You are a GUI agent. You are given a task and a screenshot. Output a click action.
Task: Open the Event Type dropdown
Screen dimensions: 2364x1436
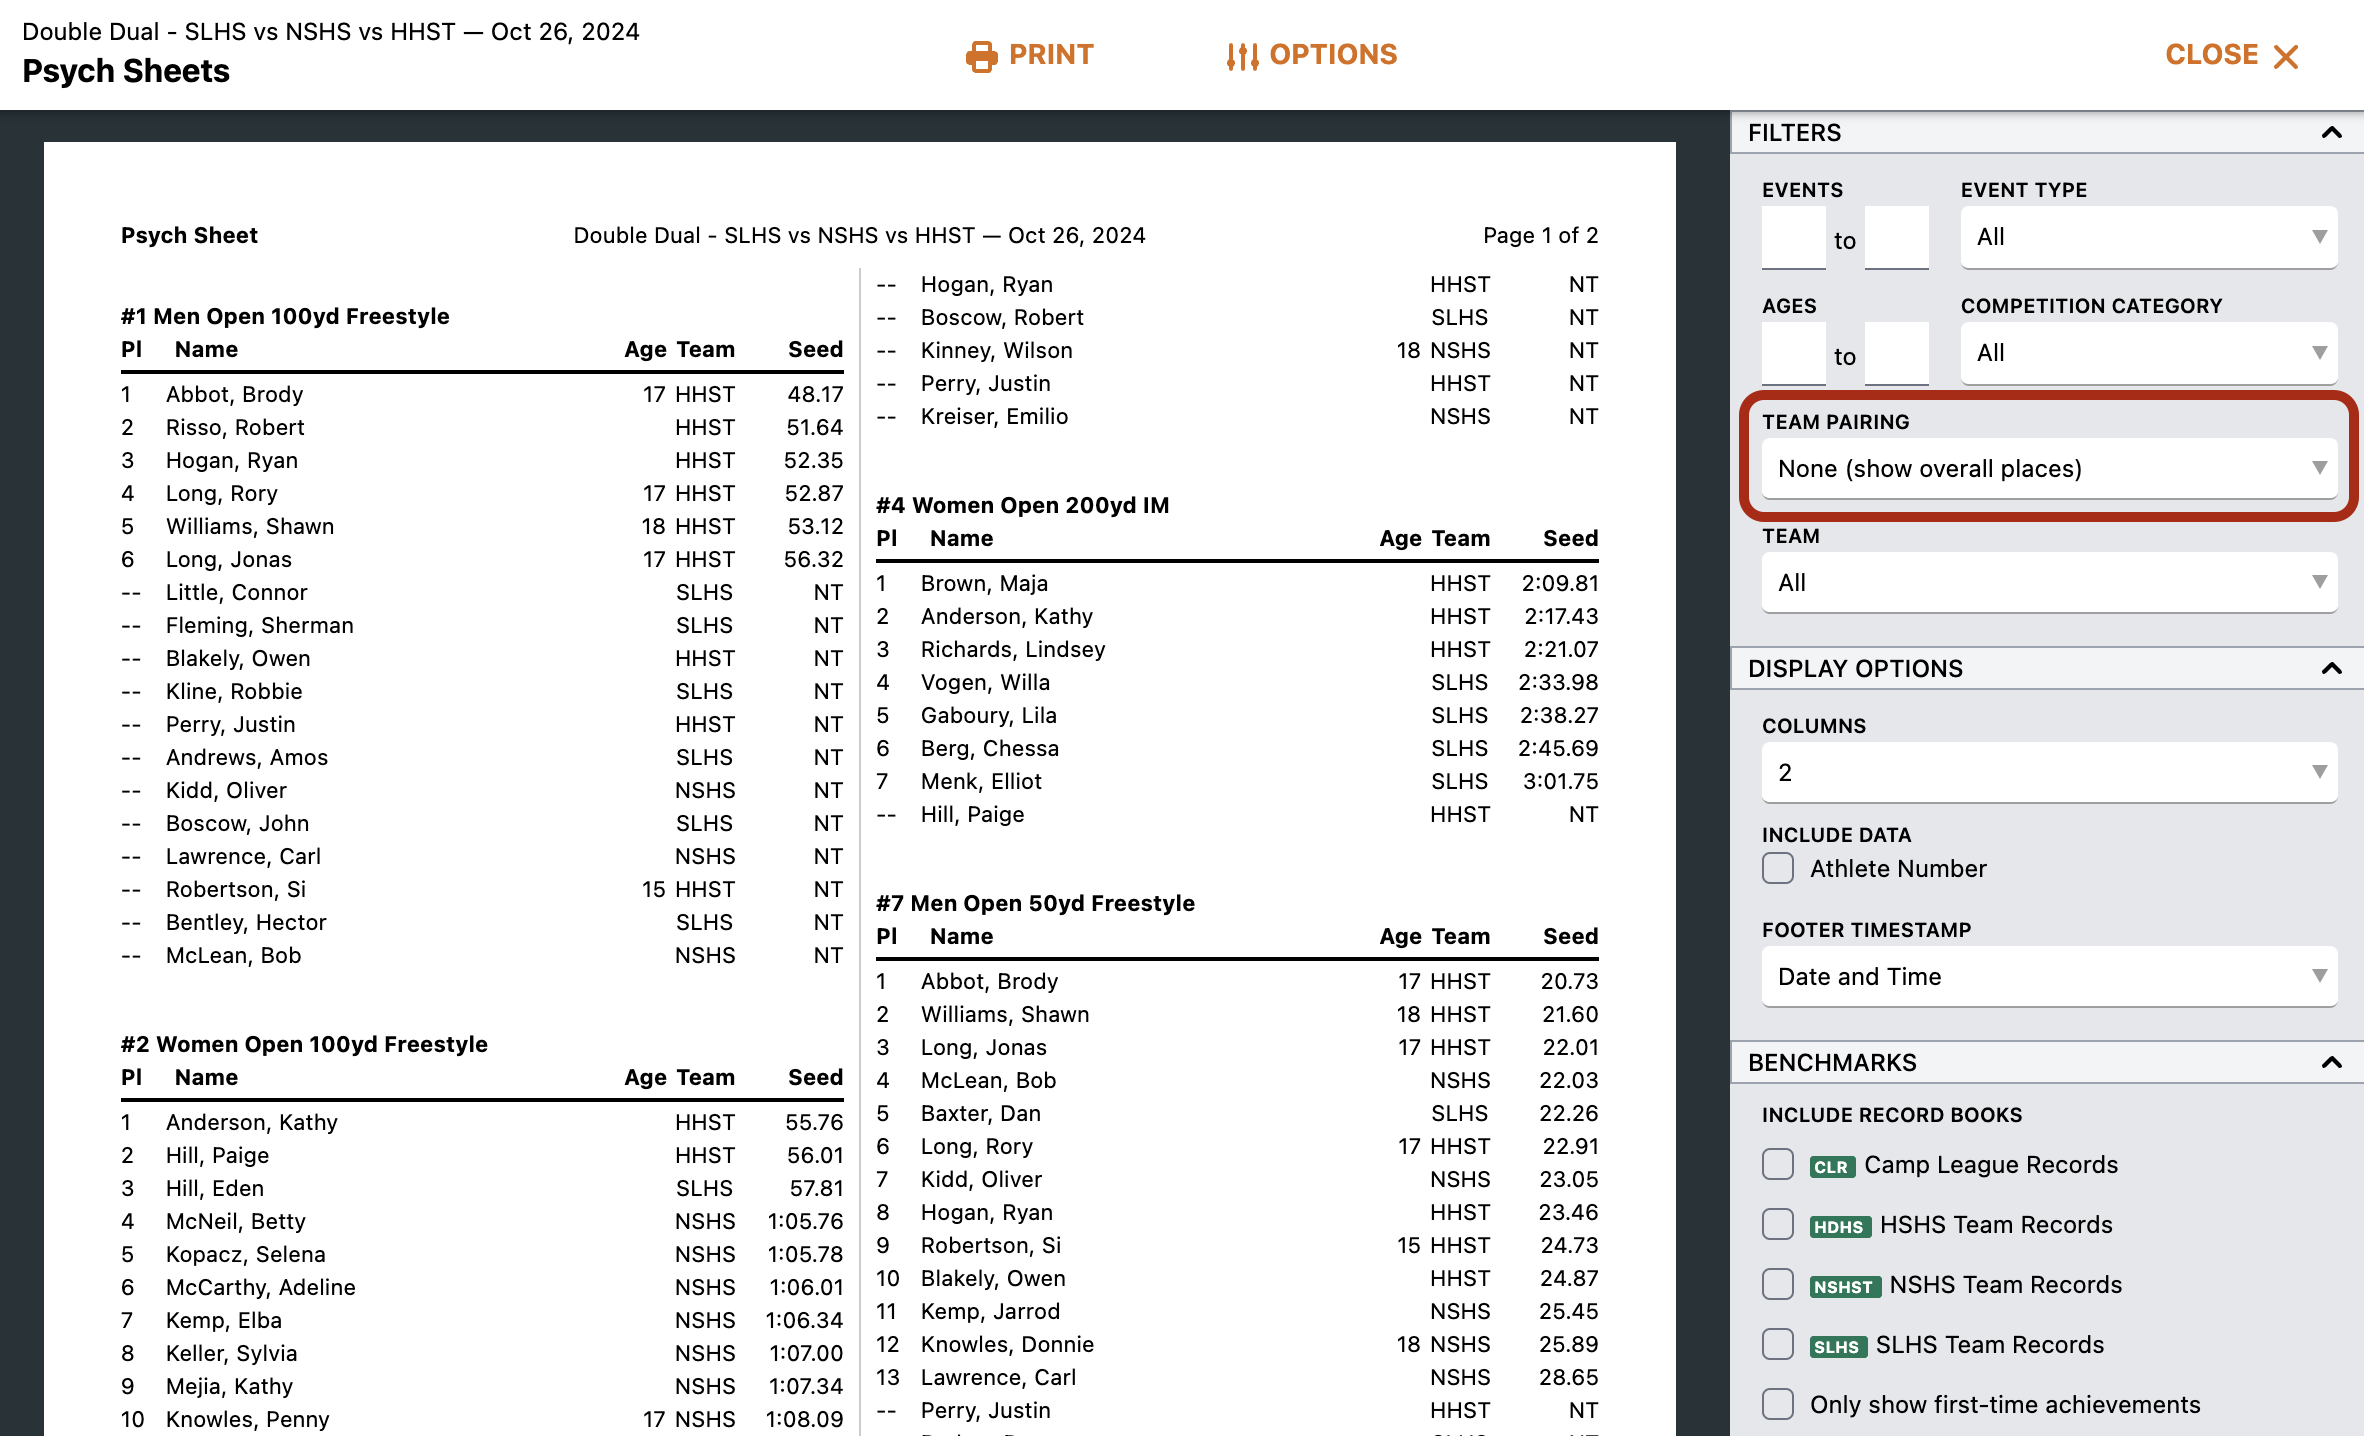click(x=2149, y=237)
